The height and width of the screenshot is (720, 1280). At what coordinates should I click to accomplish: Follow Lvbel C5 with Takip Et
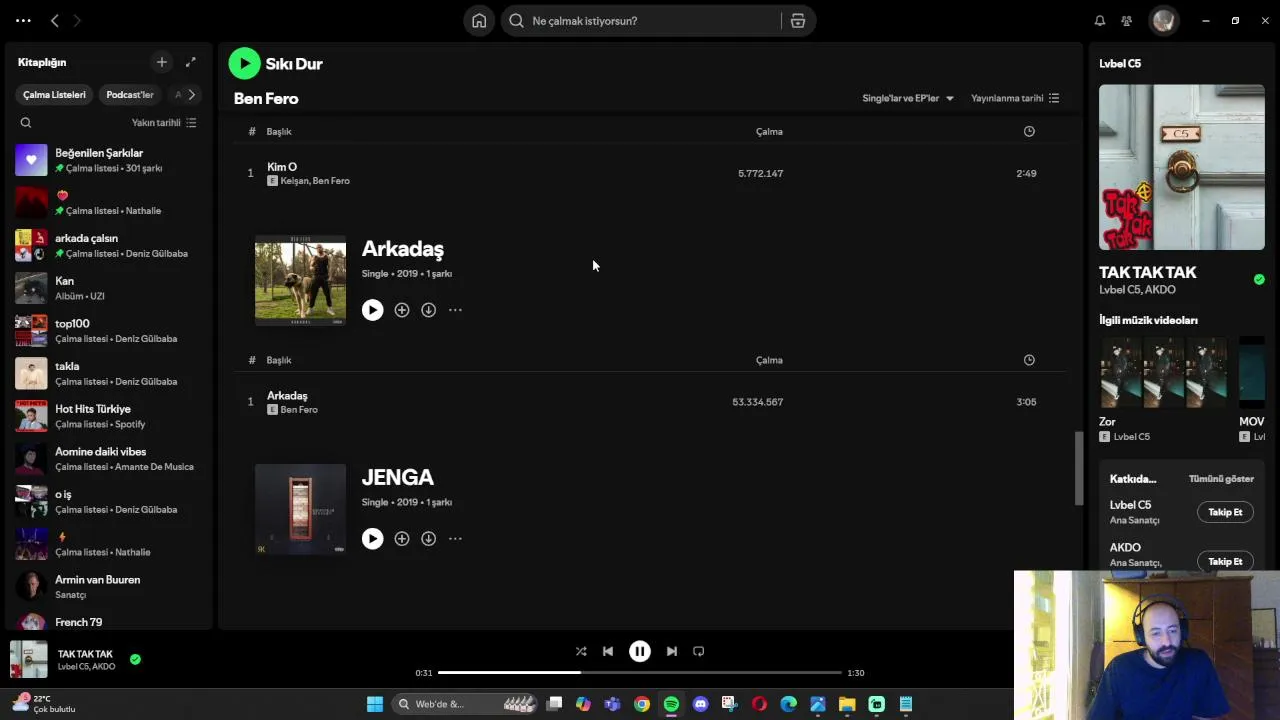[1225, 512]
